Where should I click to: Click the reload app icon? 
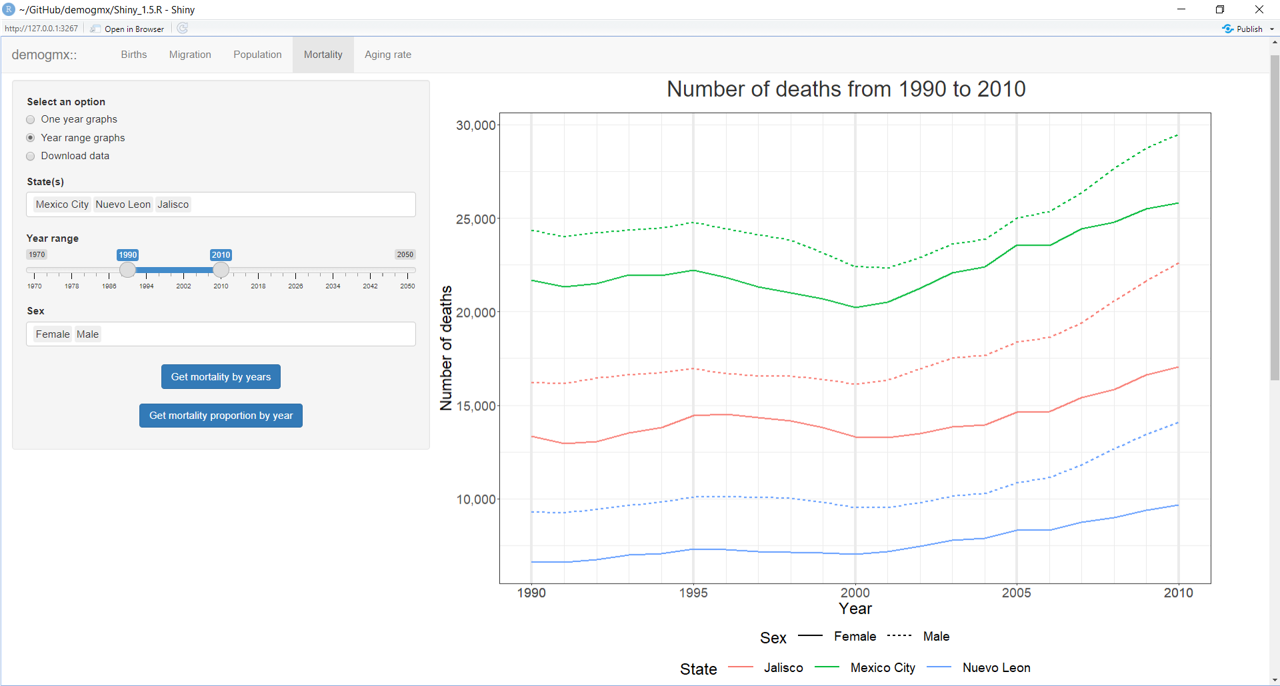[x=182, y=29]
